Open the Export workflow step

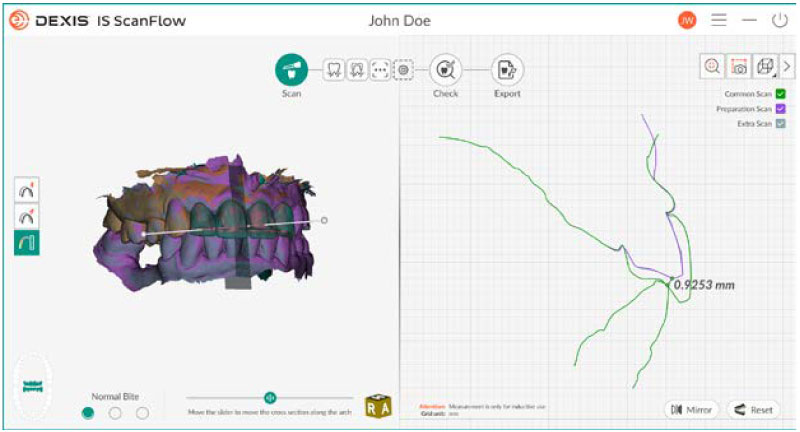[508, 69]
